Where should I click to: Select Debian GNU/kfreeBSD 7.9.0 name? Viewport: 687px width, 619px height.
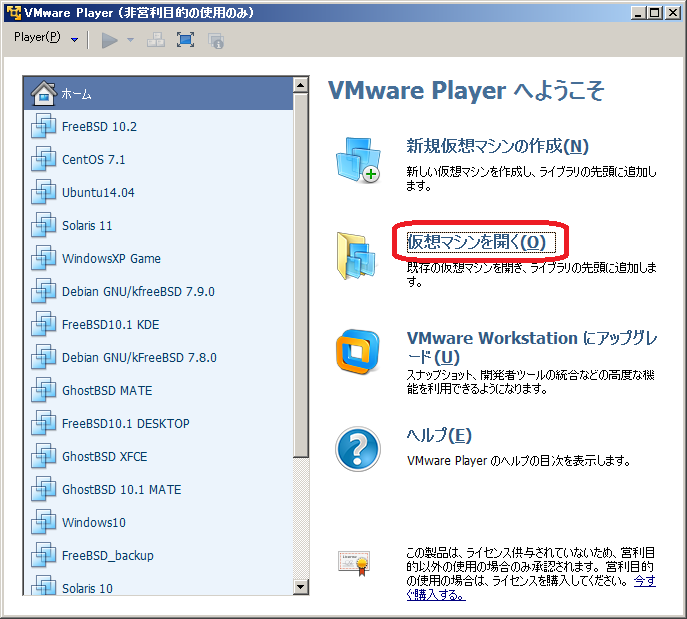(138, 292)
